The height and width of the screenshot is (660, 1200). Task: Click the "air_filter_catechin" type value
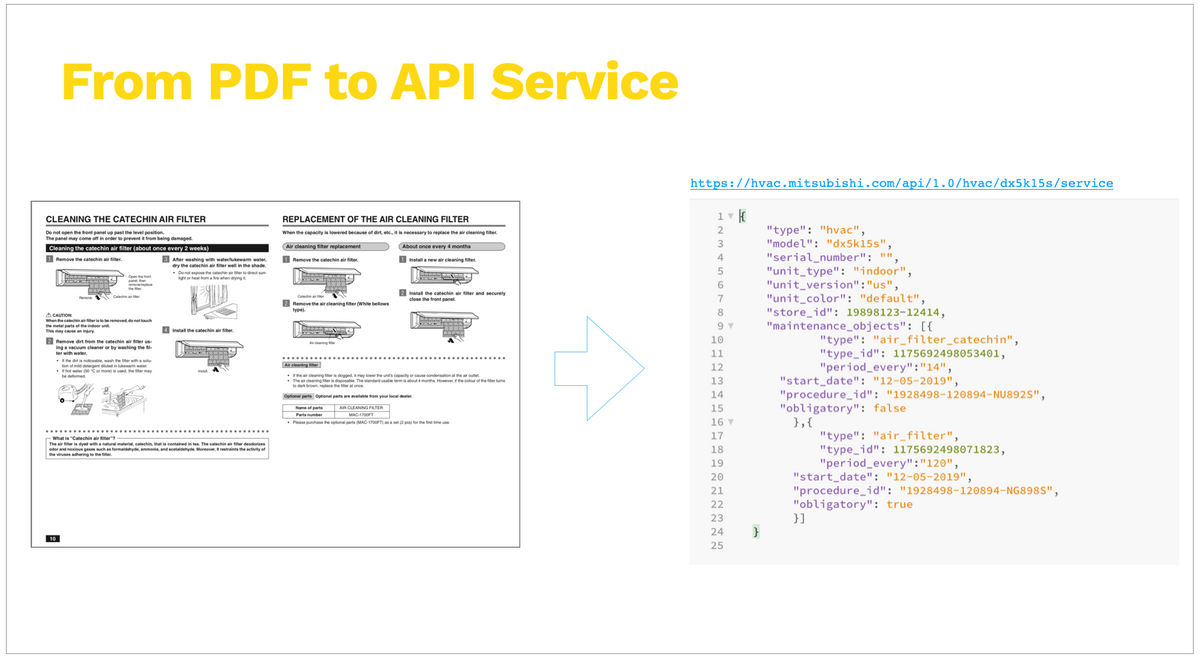pyautogui.click(x=944, y=340)
